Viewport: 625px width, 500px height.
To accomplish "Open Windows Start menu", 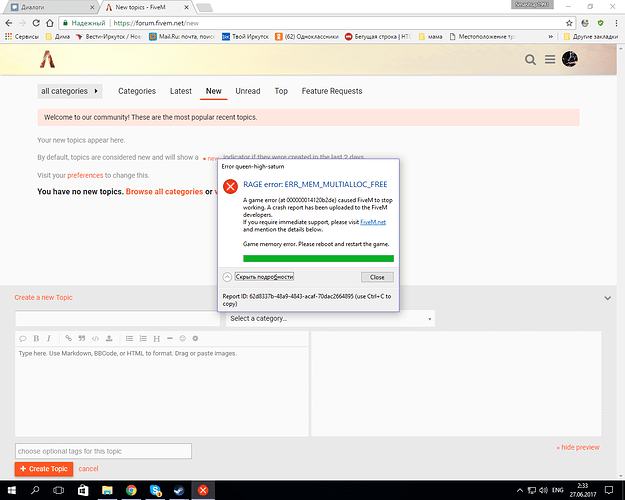I will pyautogui.click(x=12, y=490).
